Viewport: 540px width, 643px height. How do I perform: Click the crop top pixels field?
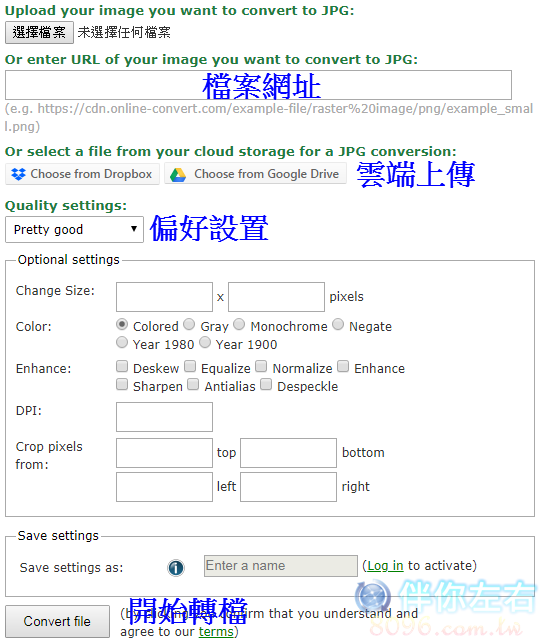(164, 453)
